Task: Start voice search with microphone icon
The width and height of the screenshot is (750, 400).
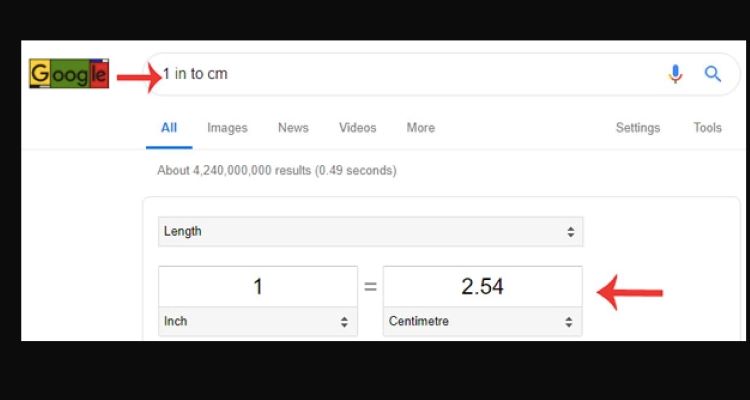Action: [676, 74]
